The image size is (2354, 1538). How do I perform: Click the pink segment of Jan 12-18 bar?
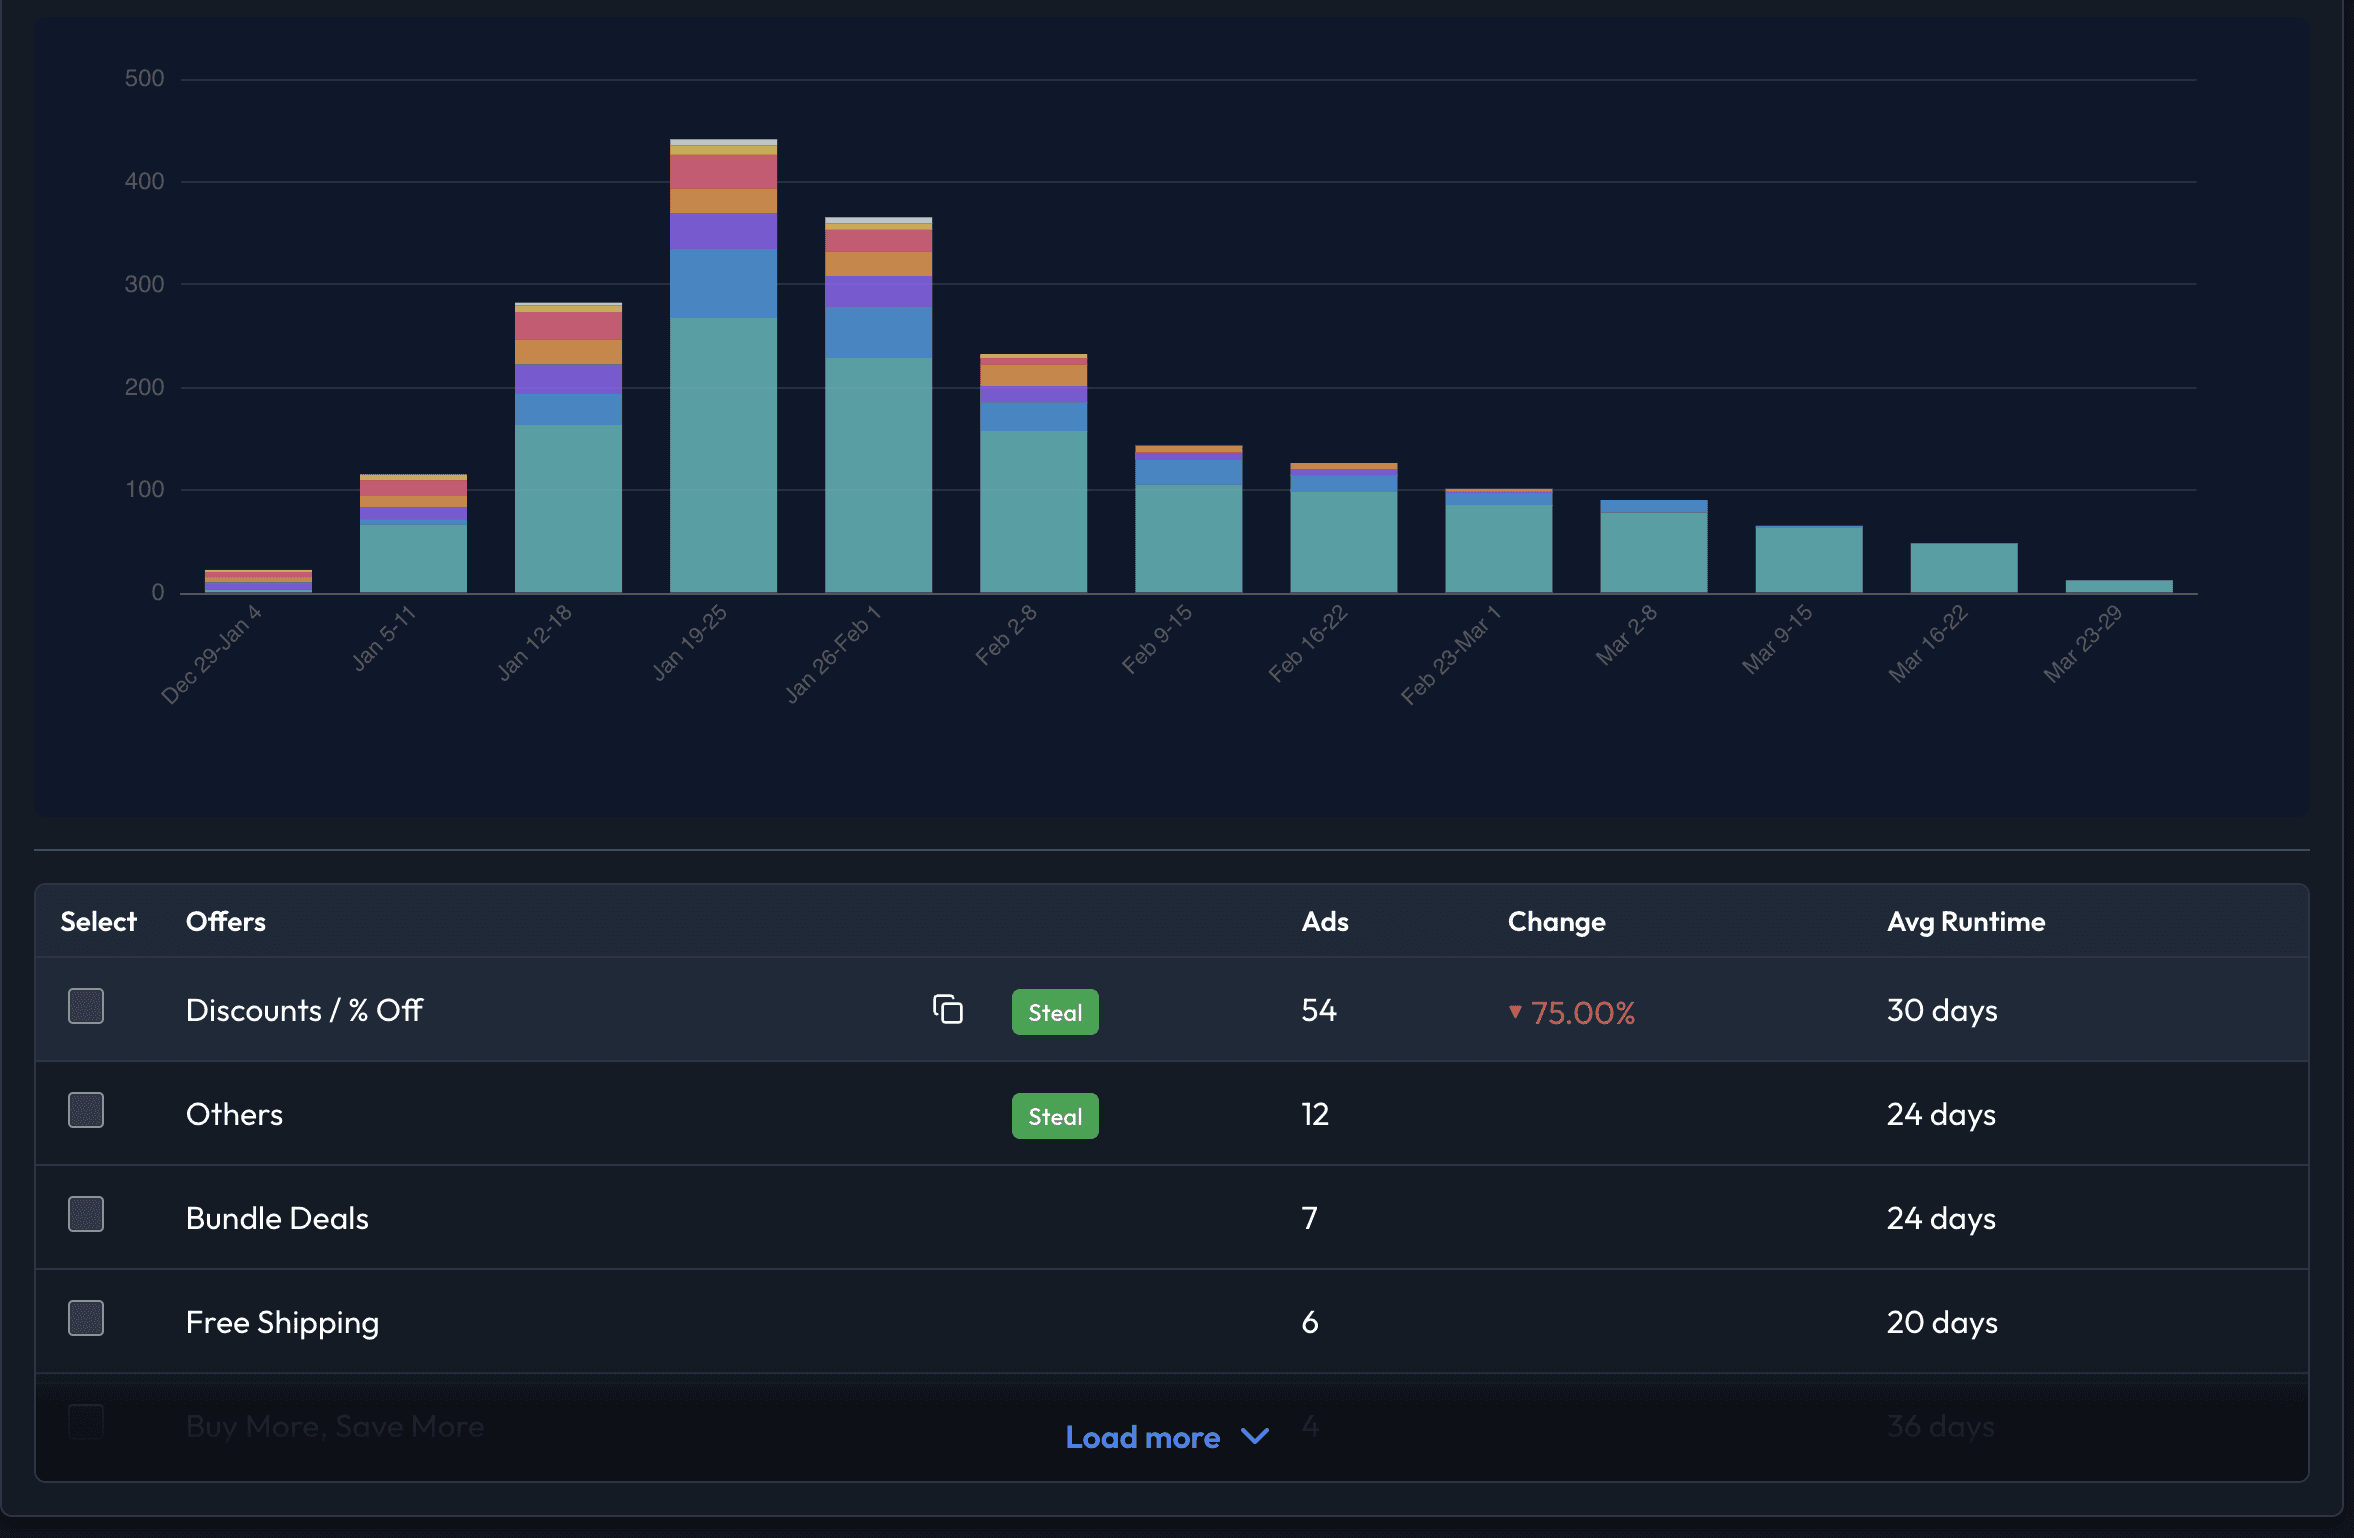click(568, 325)
